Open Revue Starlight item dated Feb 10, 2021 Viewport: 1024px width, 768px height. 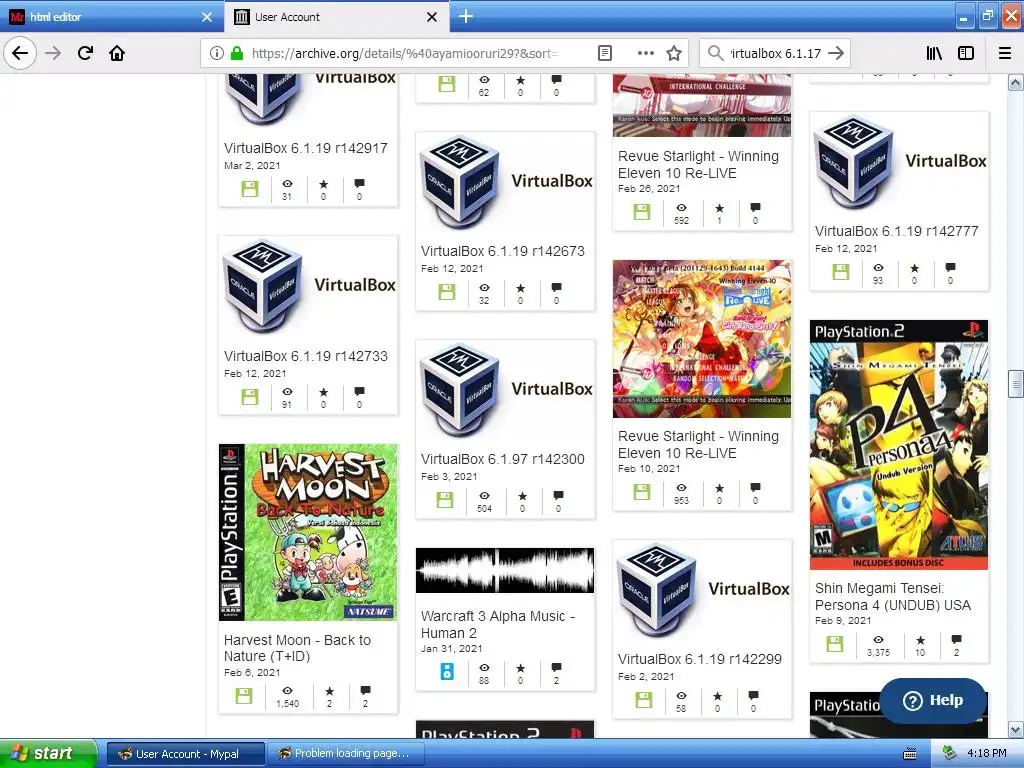point(698,445)
